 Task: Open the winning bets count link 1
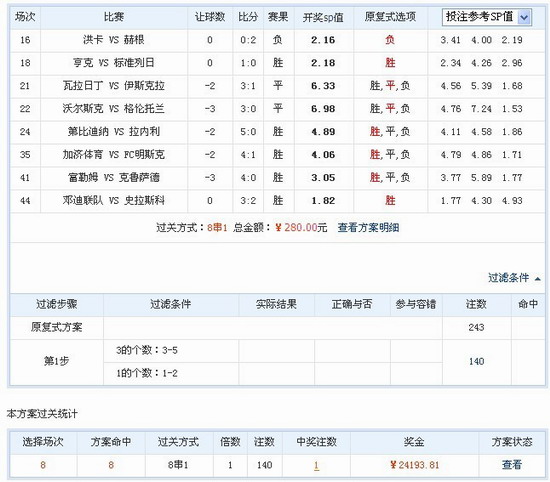point(316,465)
